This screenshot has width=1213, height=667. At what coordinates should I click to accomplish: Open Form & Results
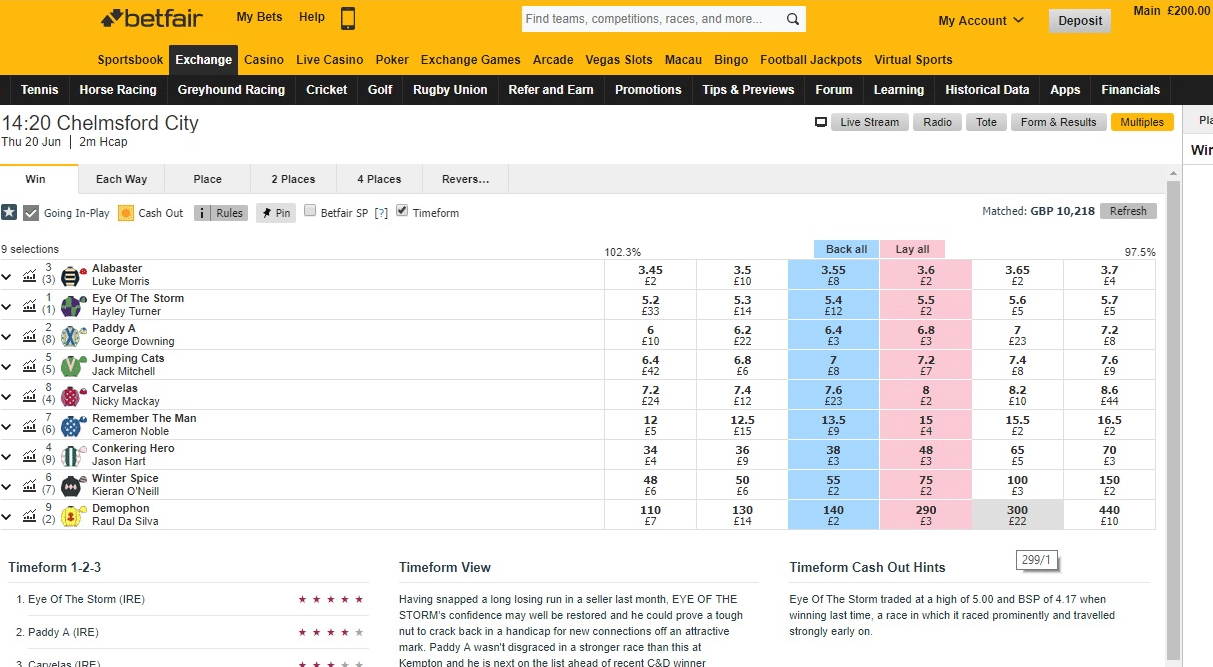coord(1058,122)
